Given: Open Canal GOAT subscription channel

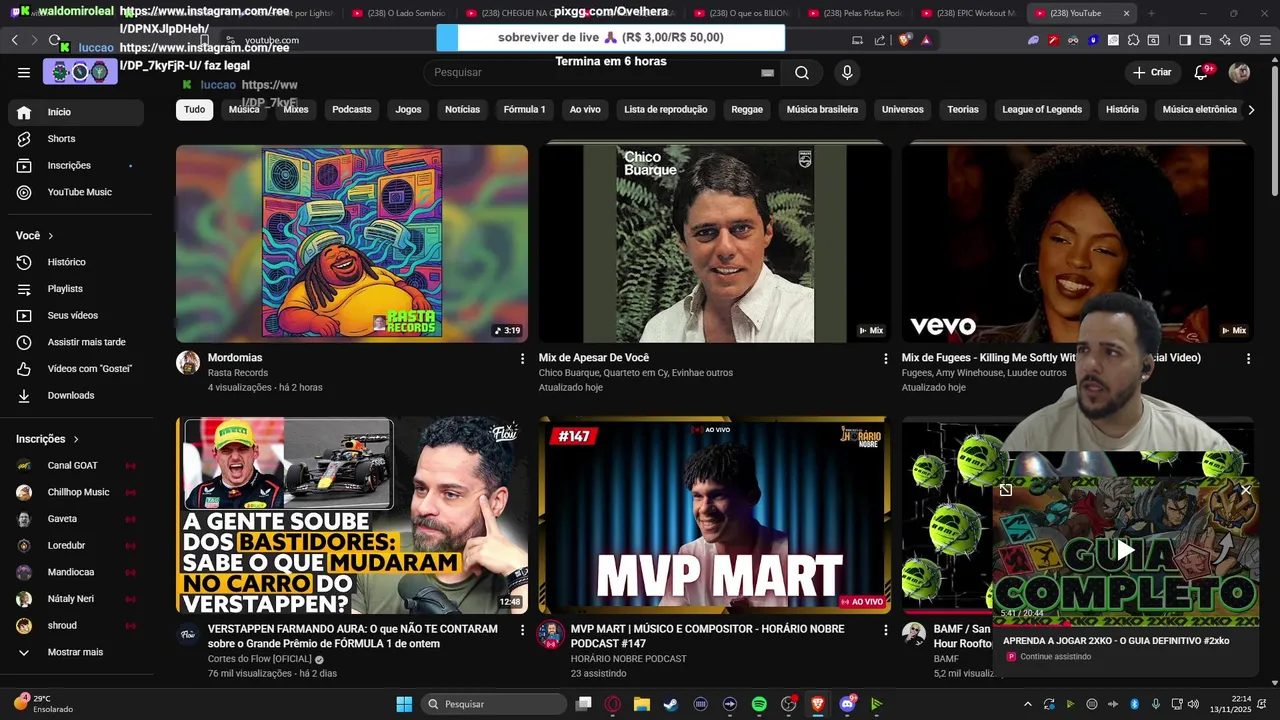Looking at the screenshot, I should point(76,466).
